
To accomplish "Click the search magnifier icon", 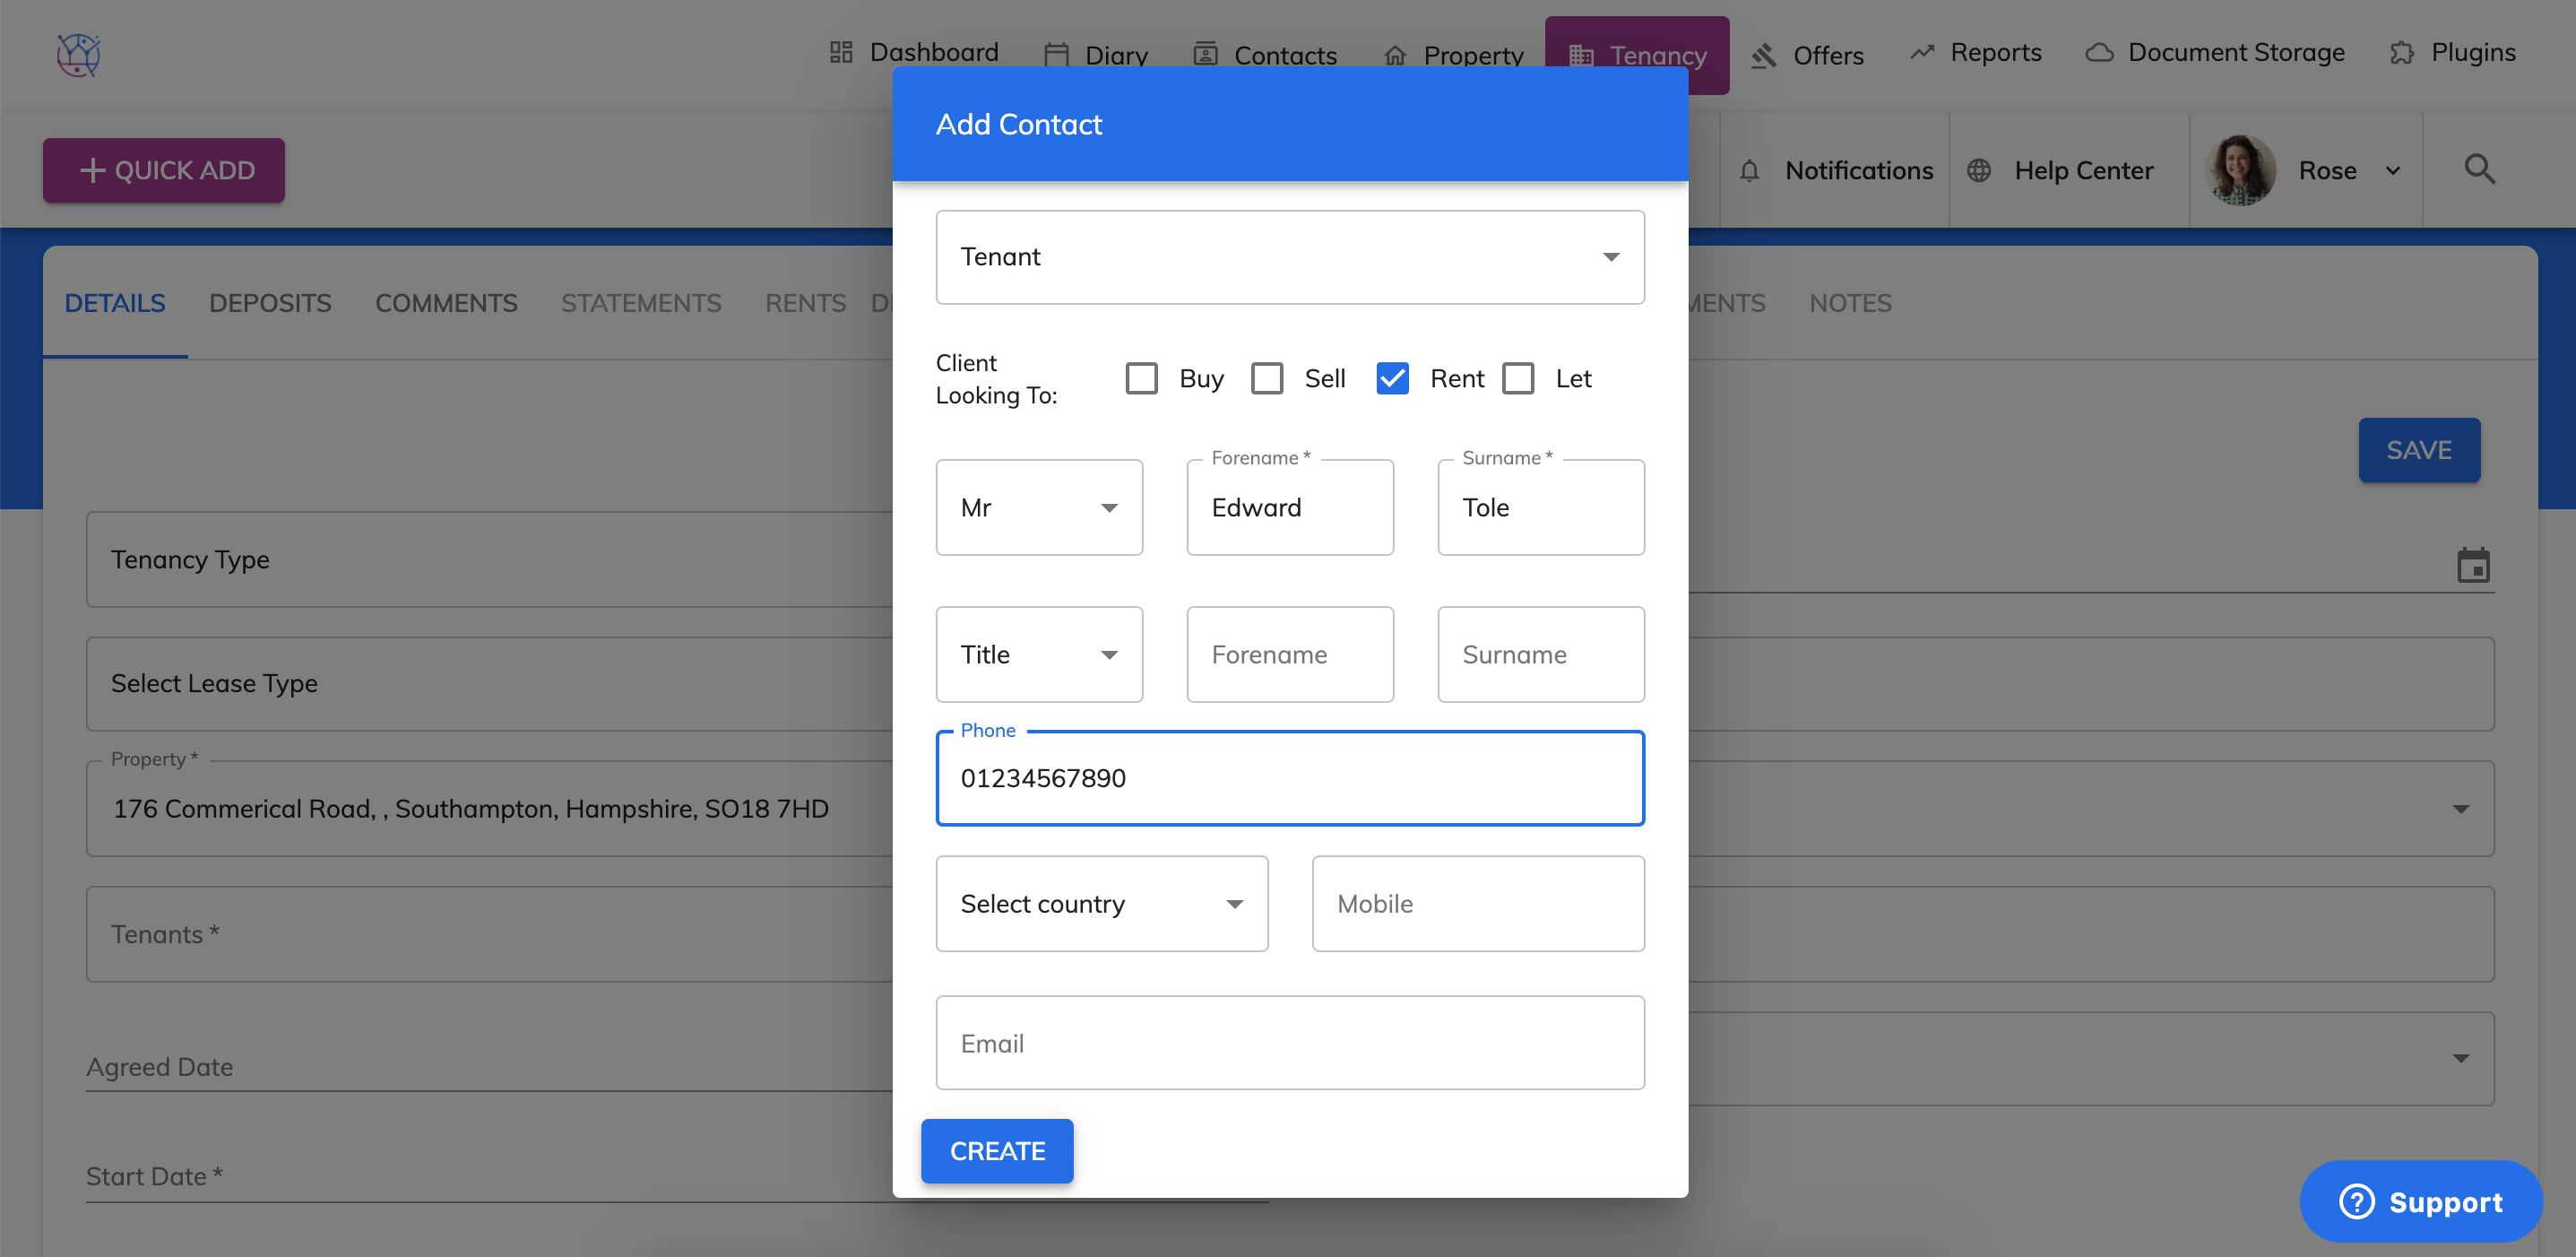I will click(x=2479, y=169).
